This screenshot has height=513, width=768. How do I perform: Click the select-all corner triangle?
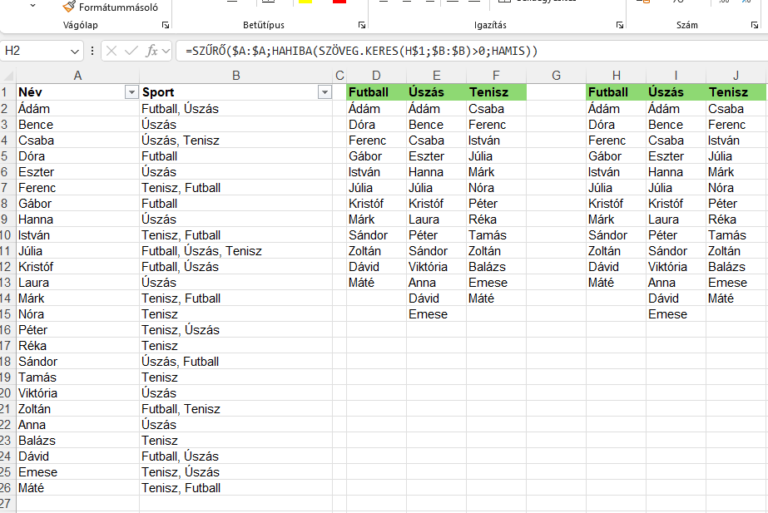click(x=8, y=76)
